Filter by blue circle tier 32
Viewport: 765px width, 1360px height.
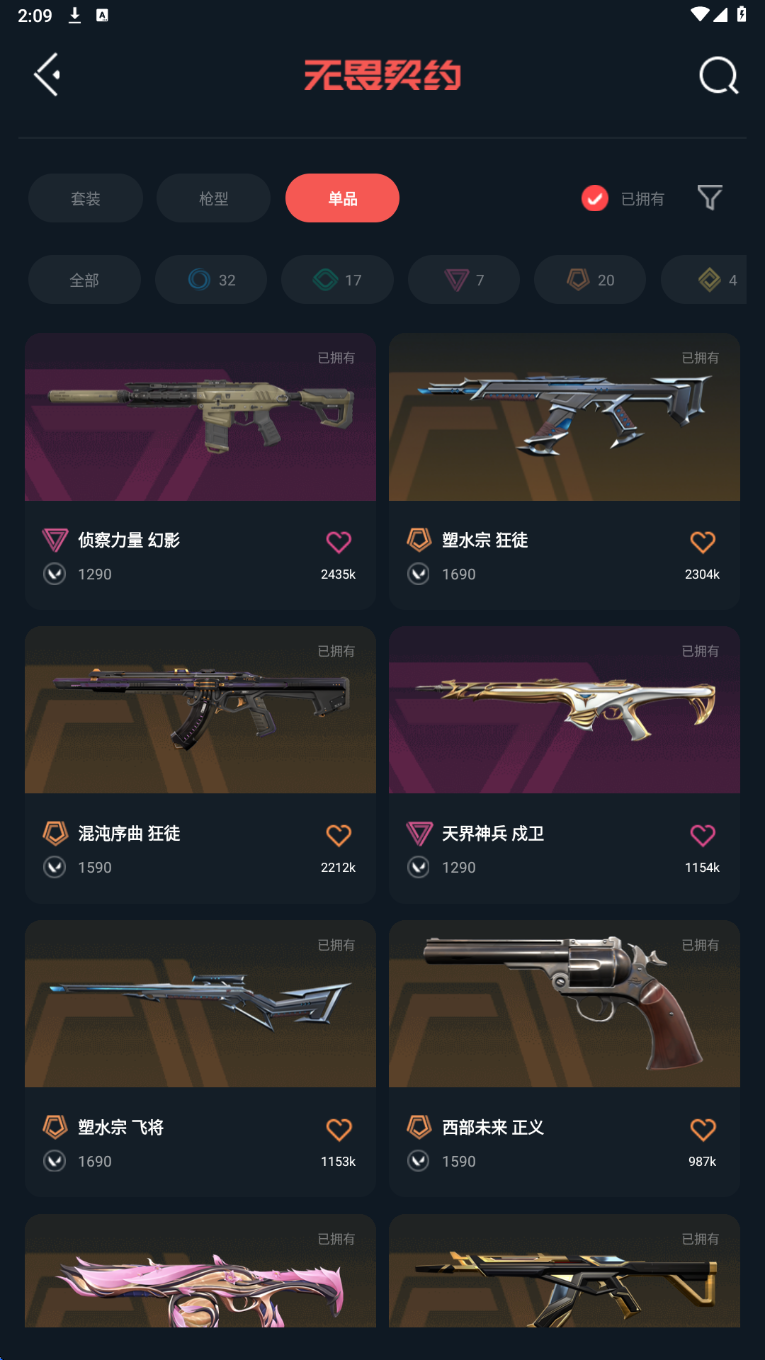click(x=211, y=280)
